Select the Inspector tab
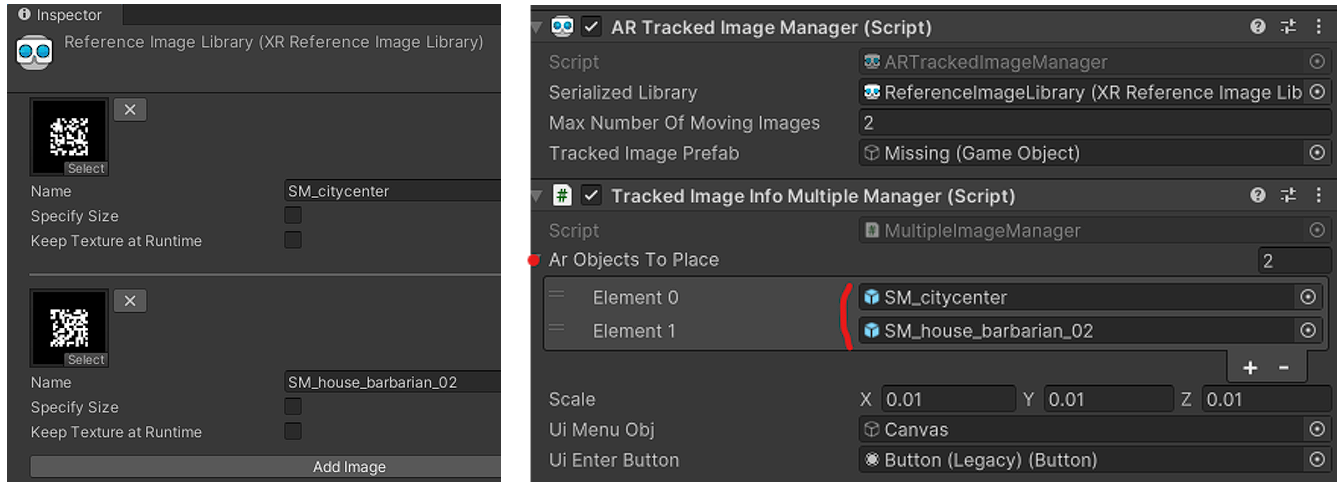1341x485 pixels. point(60,15)
